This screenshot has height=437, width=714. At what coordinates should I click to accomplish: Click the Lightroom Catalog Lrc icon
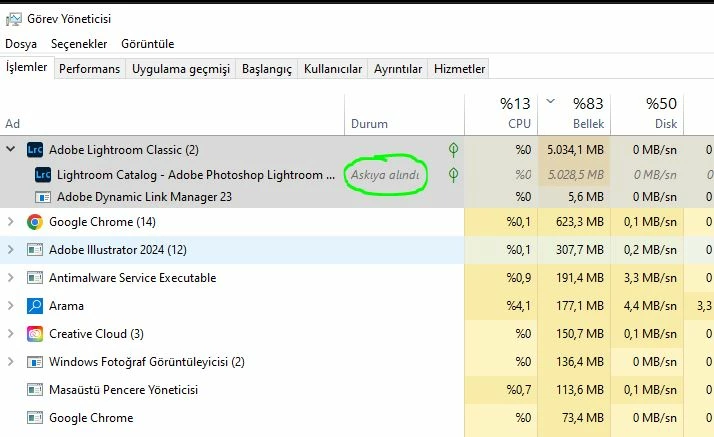point(43,175)
